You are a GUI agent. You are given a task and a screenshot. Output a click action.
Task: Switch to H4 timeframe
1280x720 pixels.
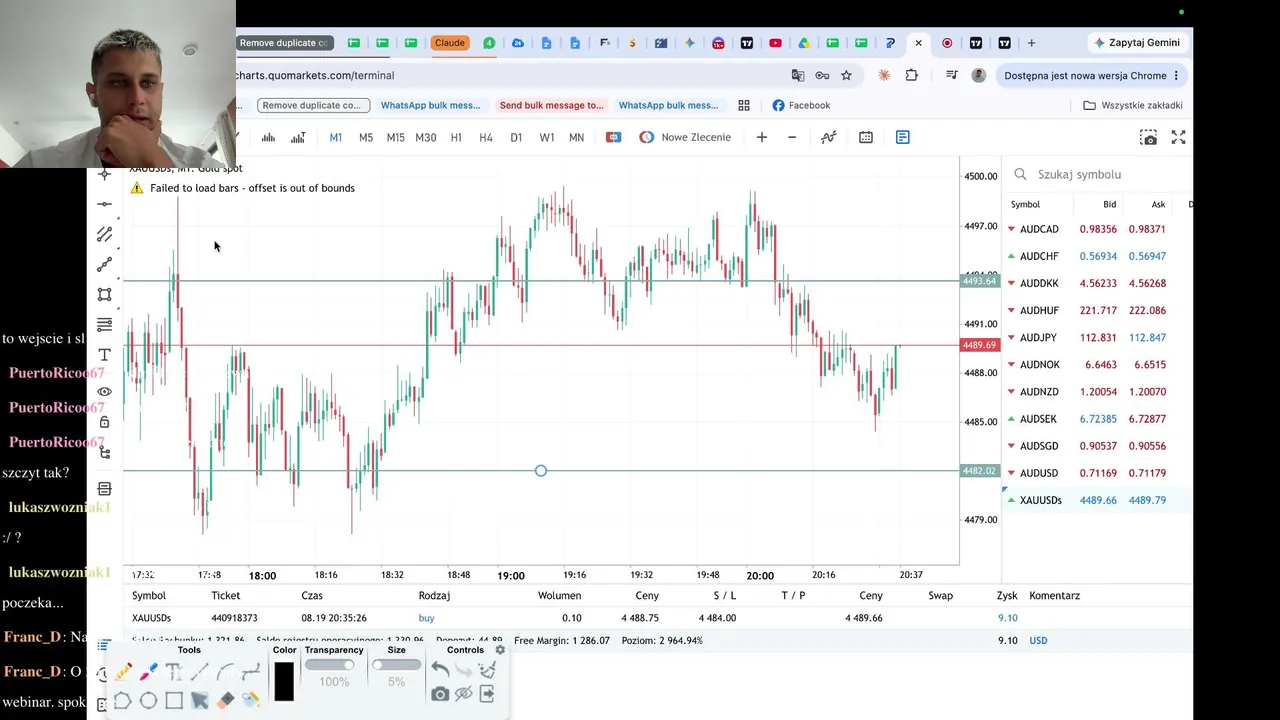486,137
